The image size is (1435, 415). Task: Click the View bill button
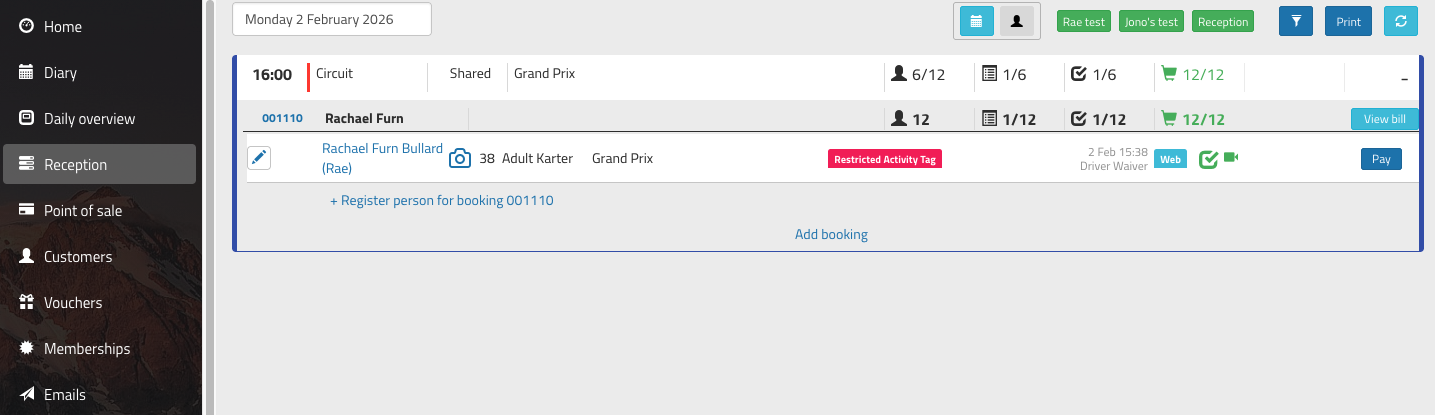click(x=1384, y=119)
